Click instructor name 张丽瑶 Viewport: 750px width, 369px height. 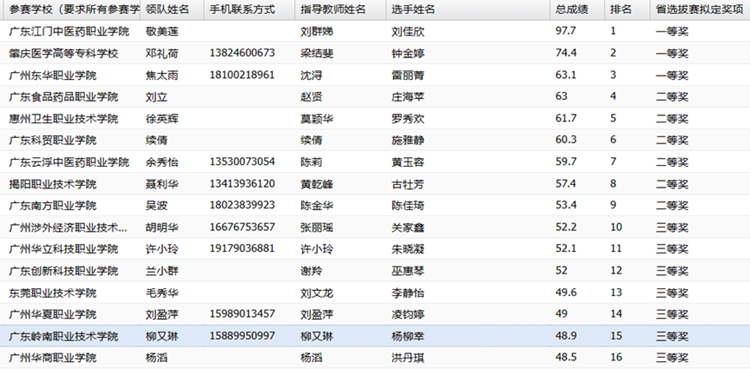coord(317,227)
